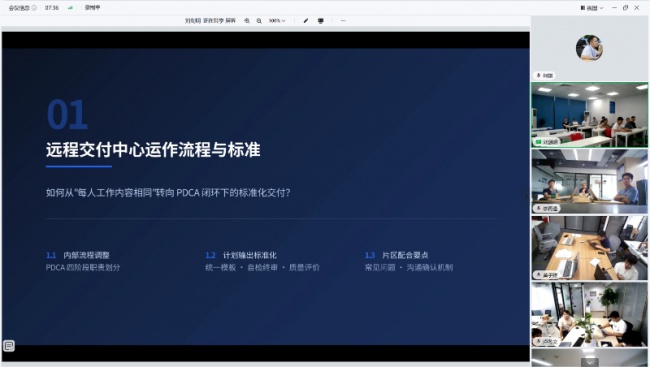Click the microphone icon on the wooden-table tile
650x367 pixels.
click(539, 275)
